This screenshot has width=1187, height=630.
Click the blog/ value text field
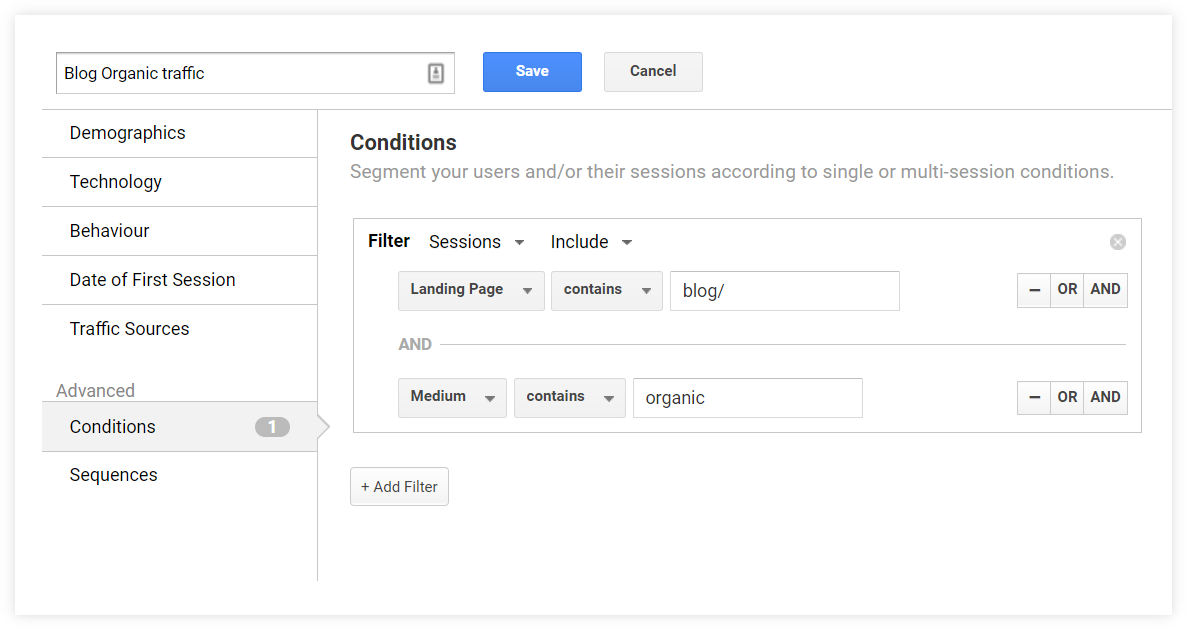tap(784, 291)
